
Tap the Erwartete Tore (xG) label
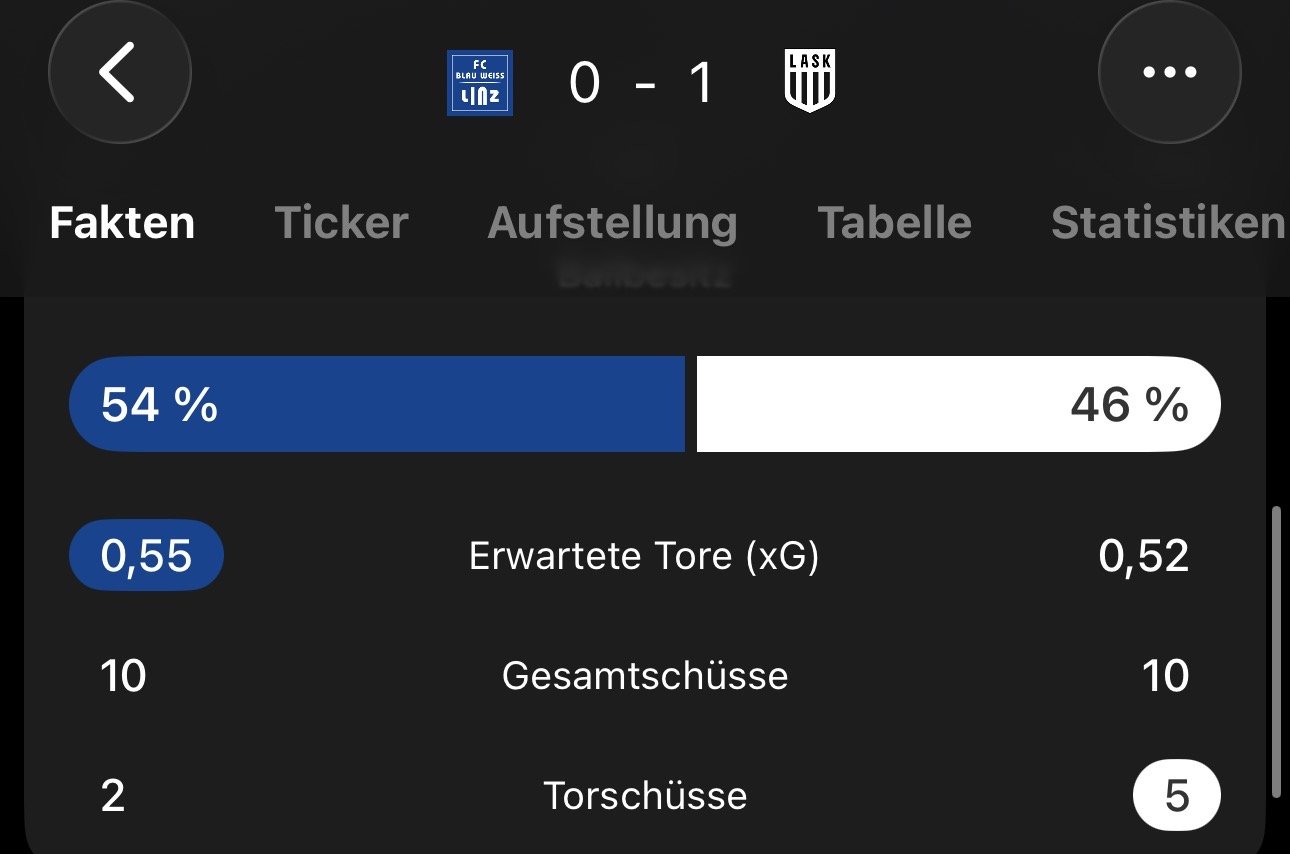click(x=644, y=556)
